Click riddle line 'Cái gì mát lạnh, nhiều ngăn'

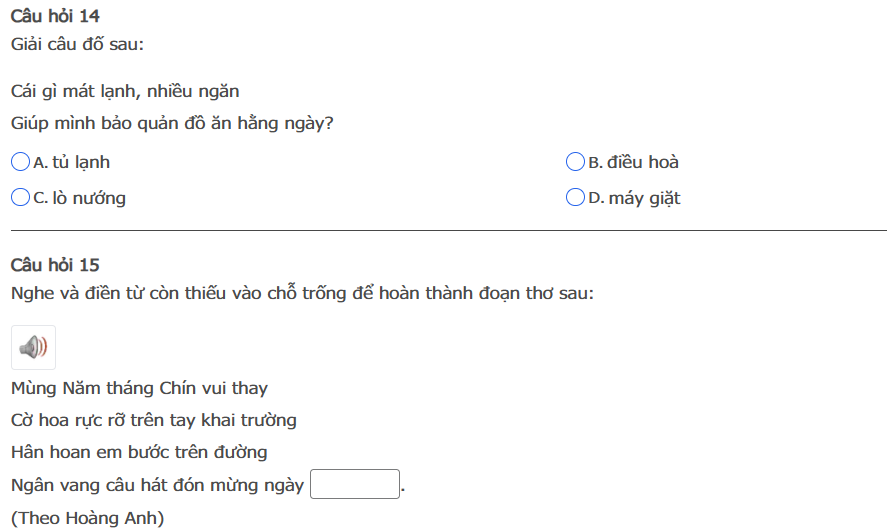(x=125, y=91)
